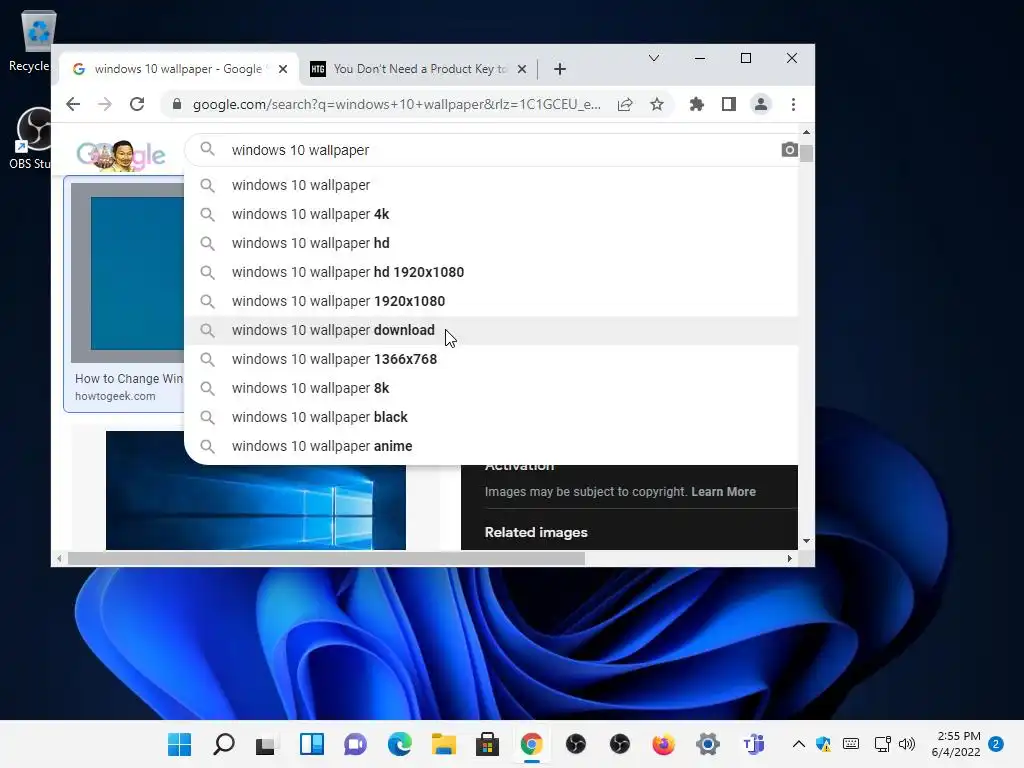Open taskbar Search magnifier

223,744
